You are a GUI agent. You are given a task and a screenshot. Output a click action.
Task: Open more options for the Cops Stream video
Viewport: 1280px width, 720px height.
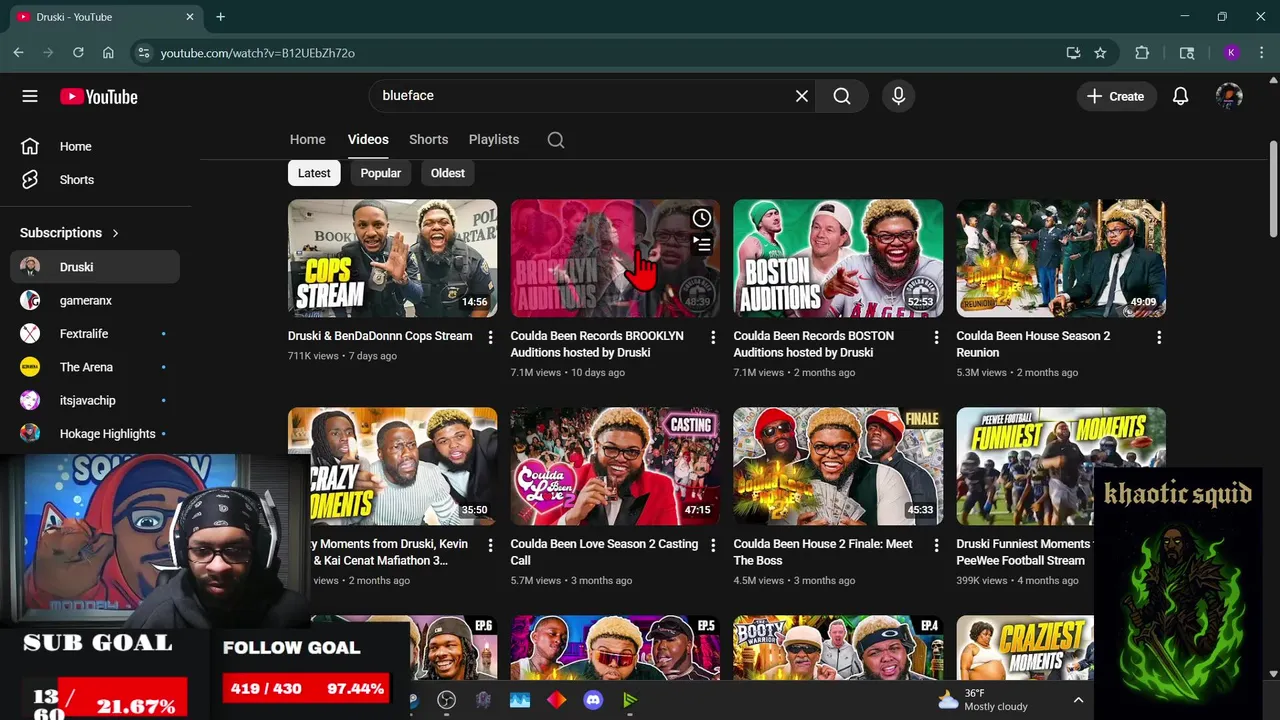(490, 338)
